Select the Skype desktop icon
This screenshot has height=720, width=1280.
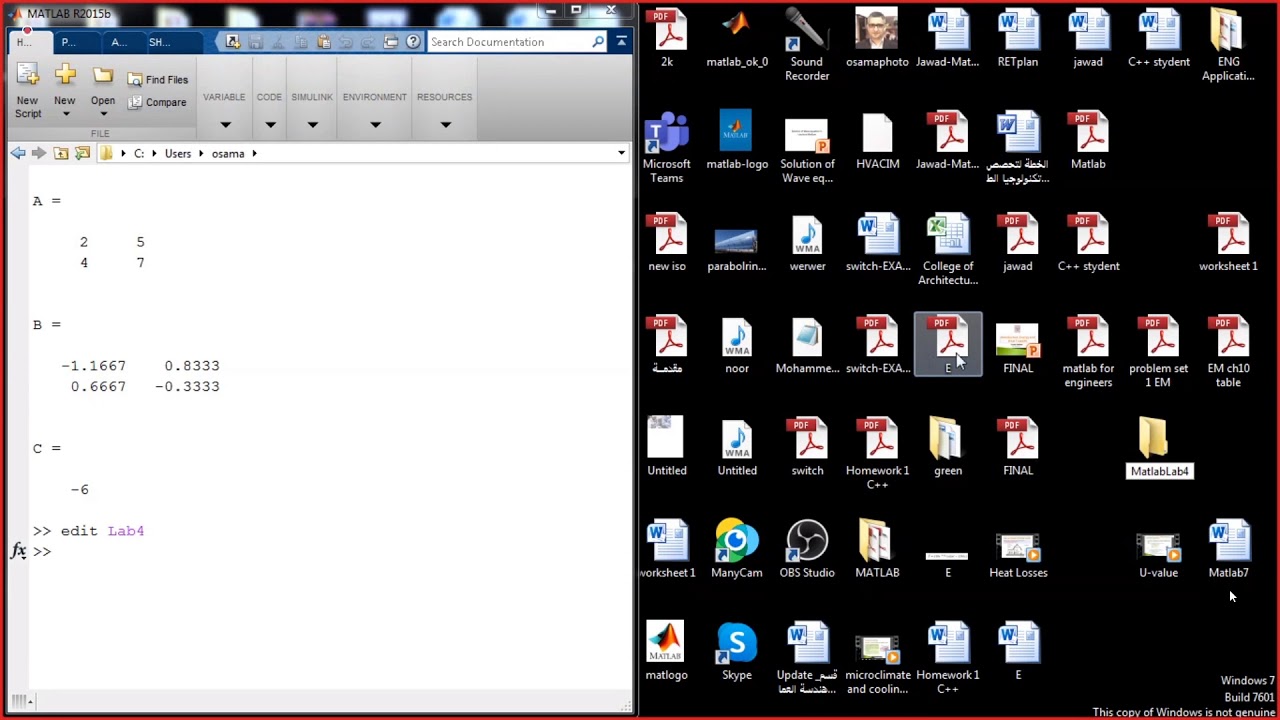[737, 651]
